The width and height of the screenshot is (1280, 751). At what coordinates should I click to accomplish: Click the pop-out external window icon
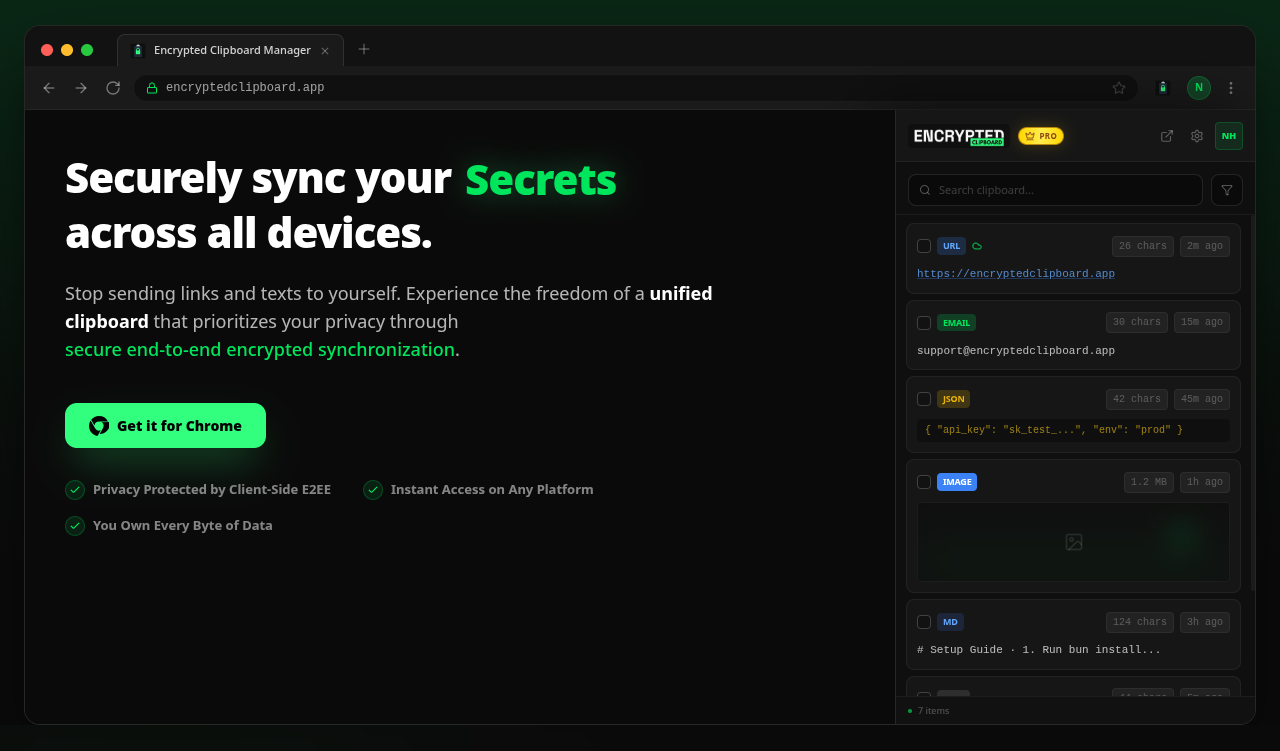pyautogui.click(x=1166, y=136)
